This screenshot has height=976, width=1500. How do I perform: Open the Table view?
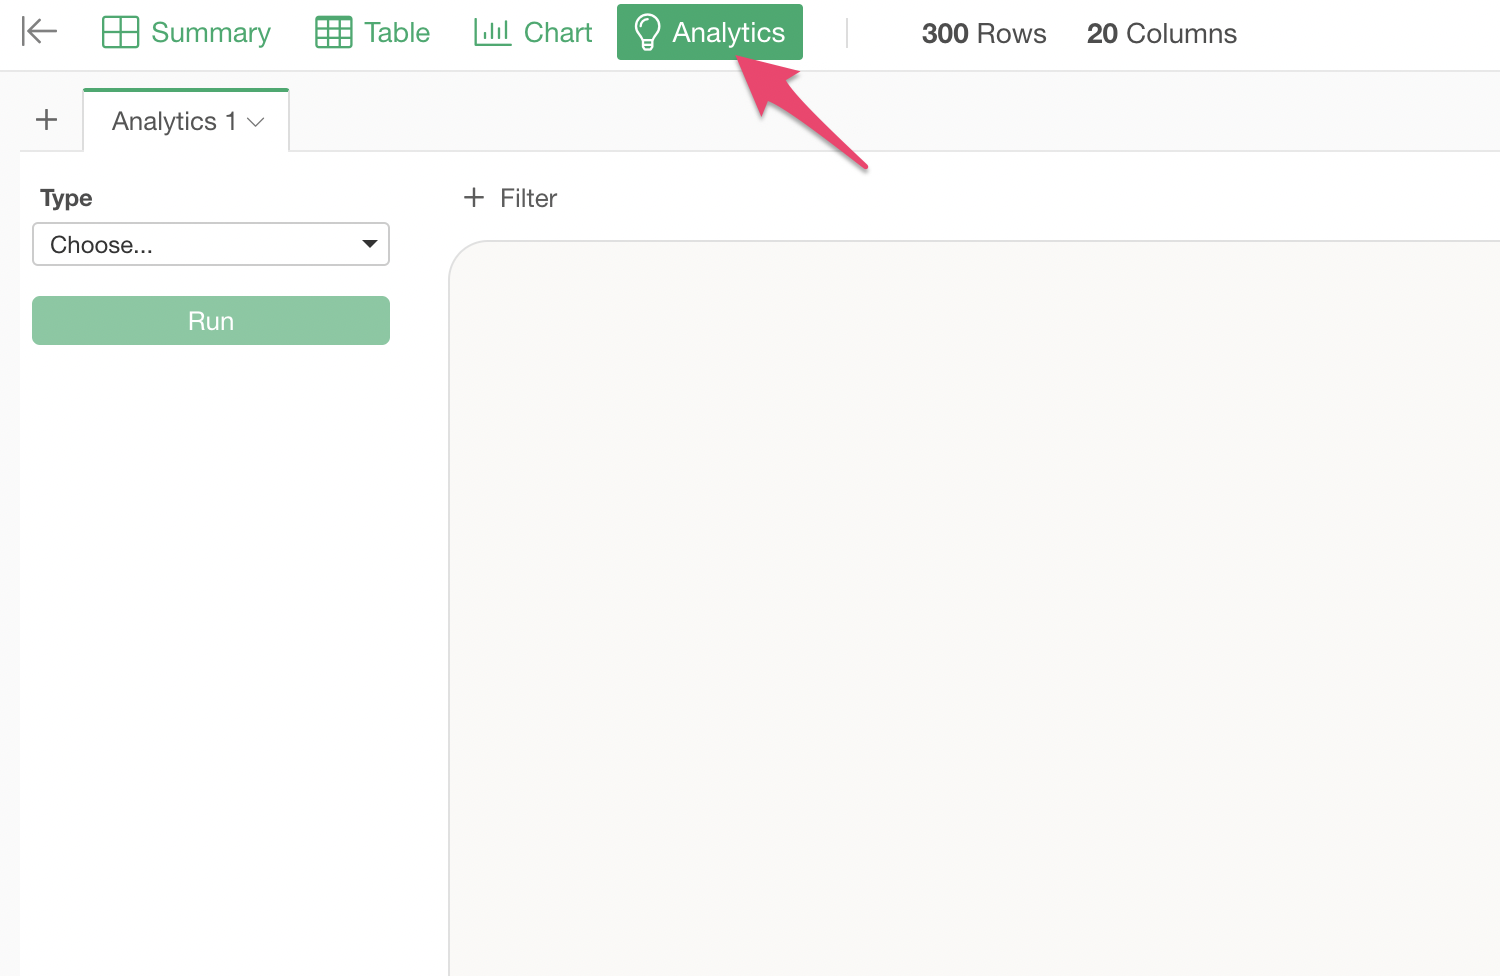click(x=373, y=32)
